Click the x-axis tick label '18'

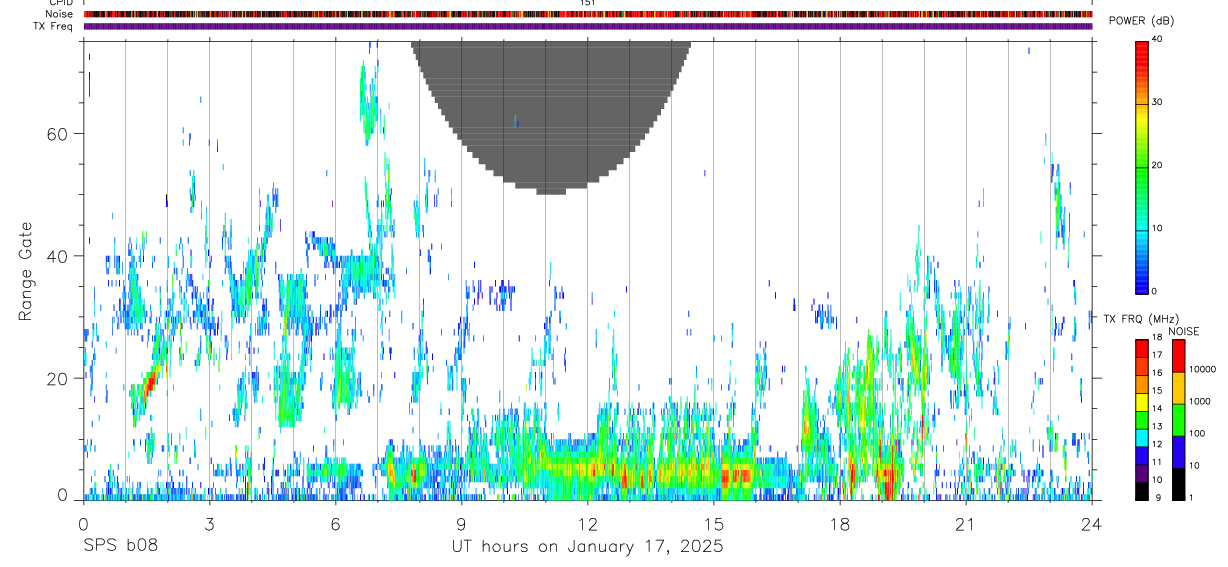coord(839,525)
